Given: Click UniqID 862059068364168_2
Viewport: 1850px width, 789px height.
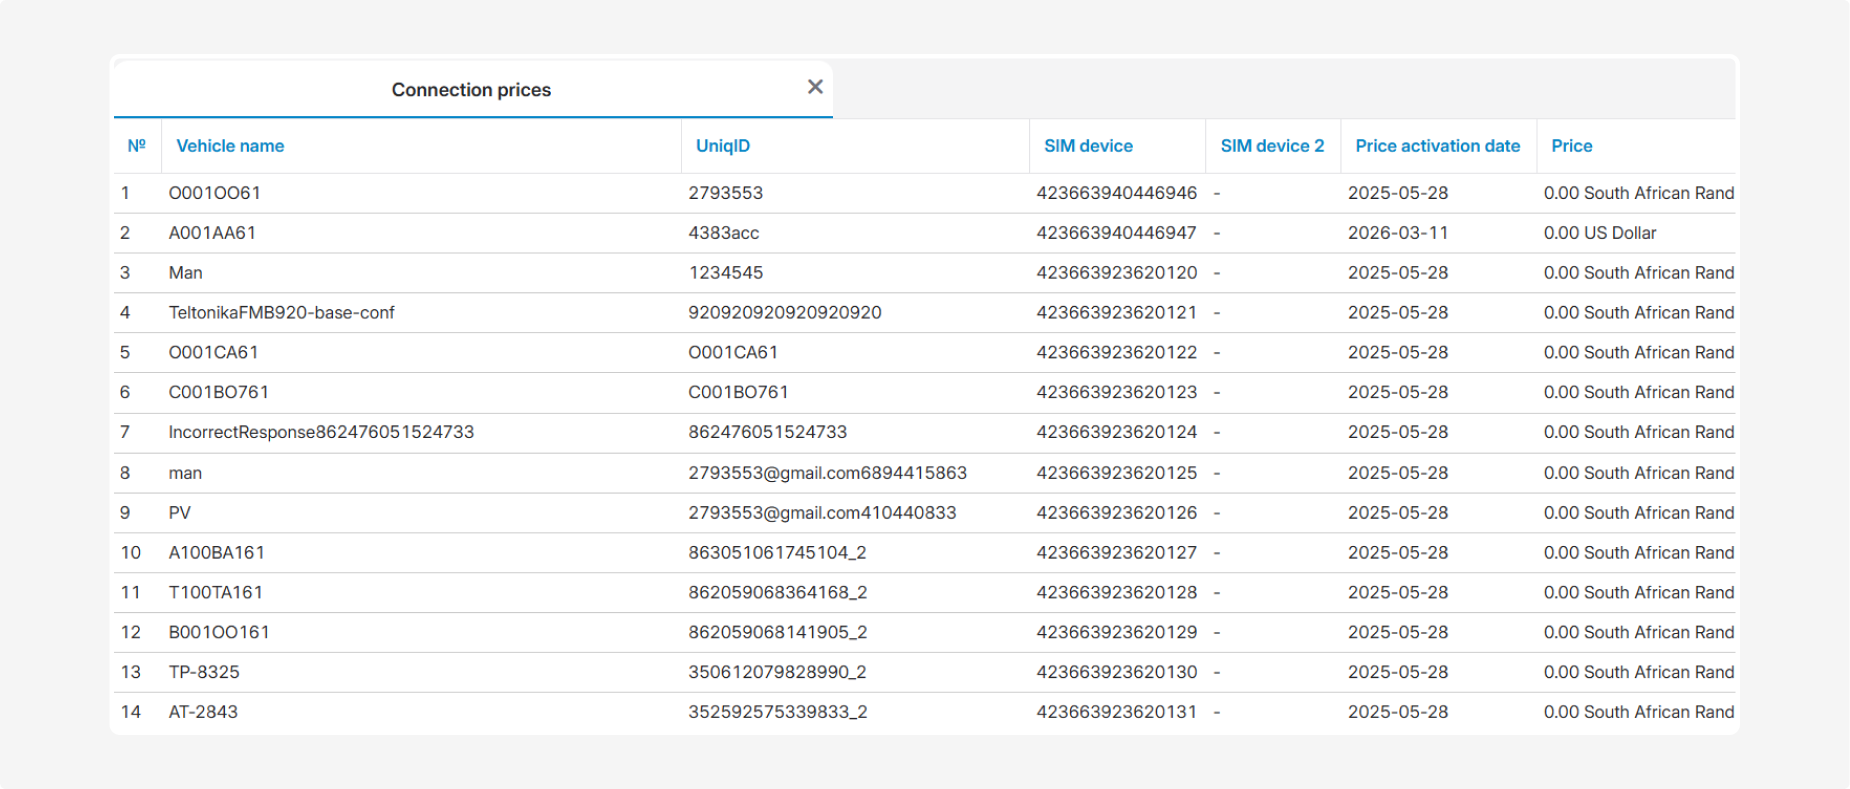Looking at the screenshot, I should 777,593.
